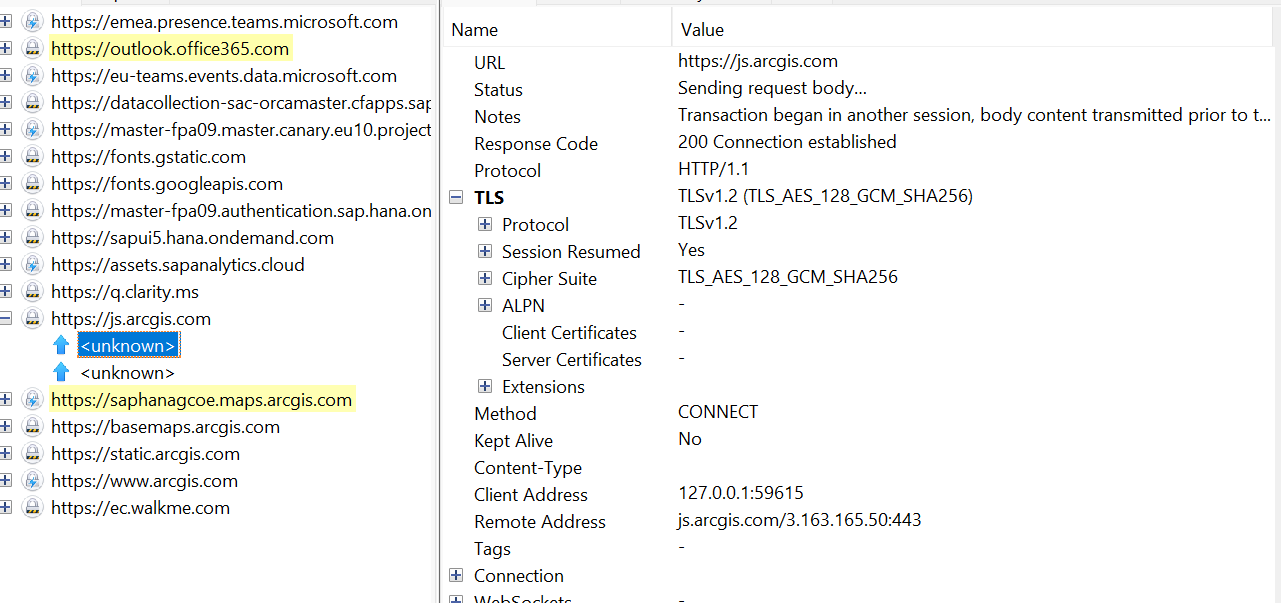Collapse the TLS section in details
Viewport: 1281px width, 603px height.
tap(457, 198)
